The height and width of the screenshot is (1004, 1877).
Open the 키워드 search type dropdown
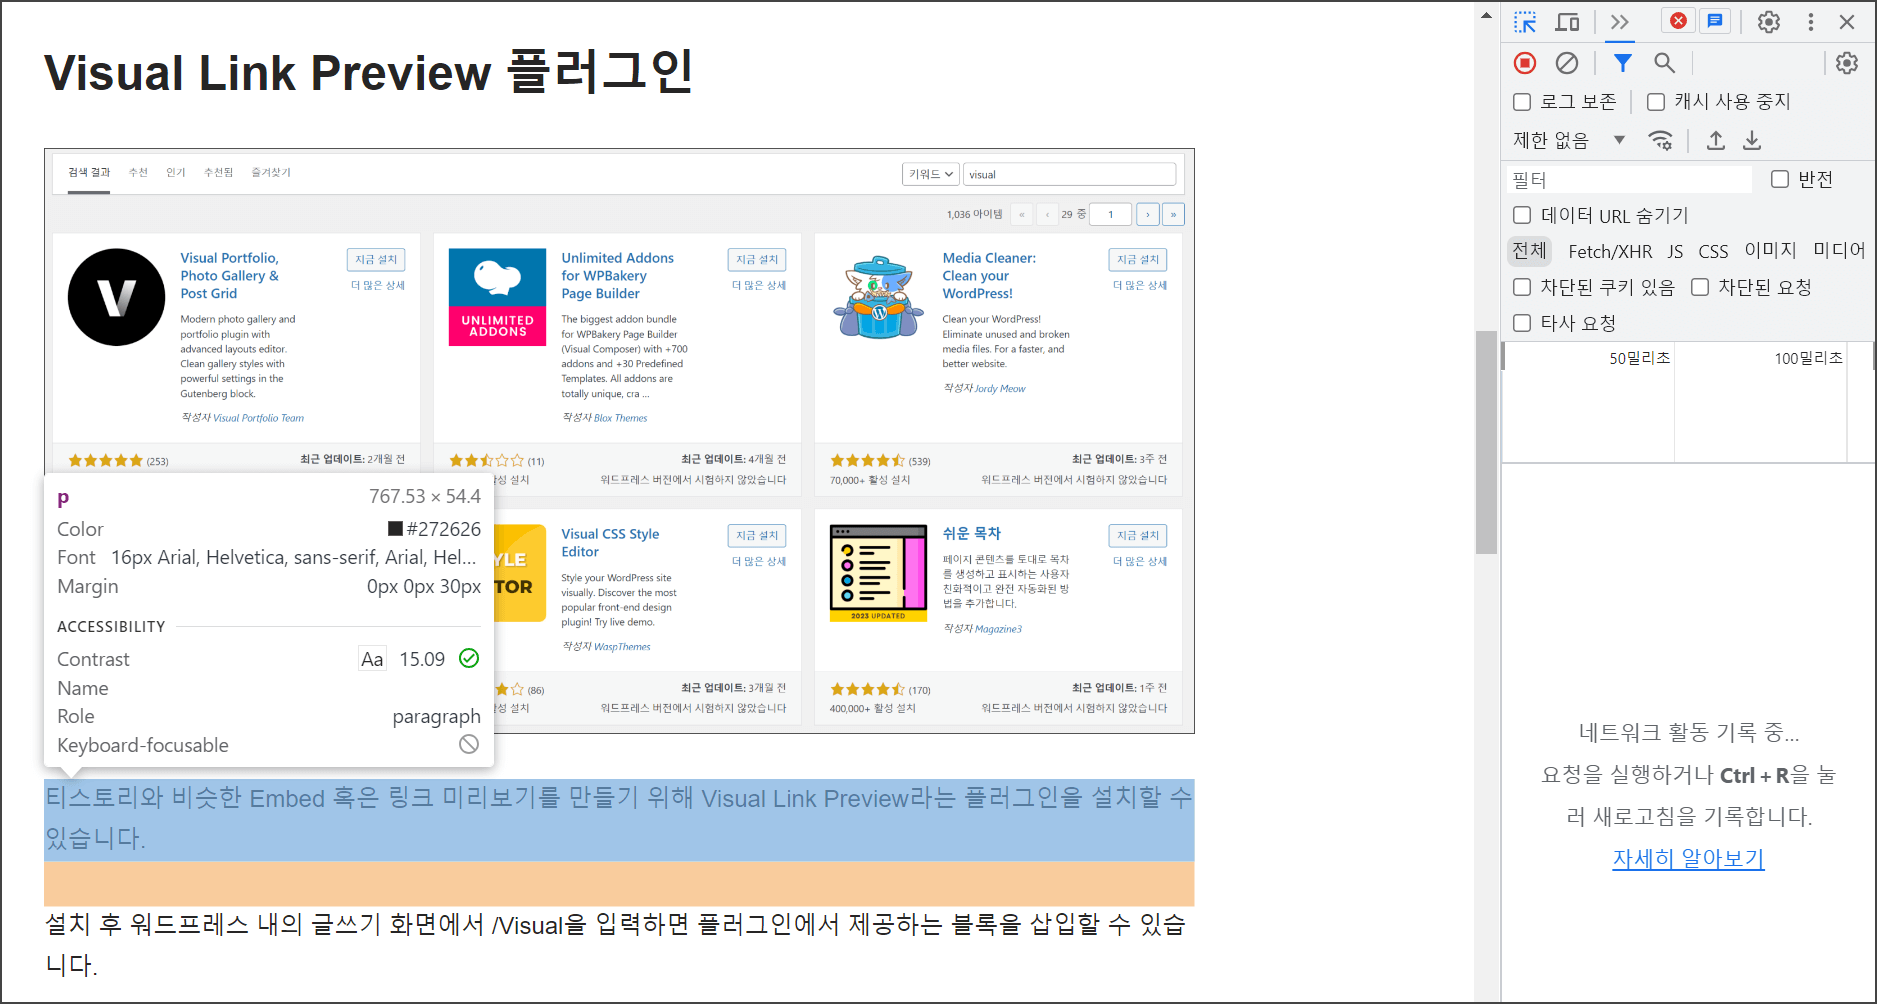[930, 174]
